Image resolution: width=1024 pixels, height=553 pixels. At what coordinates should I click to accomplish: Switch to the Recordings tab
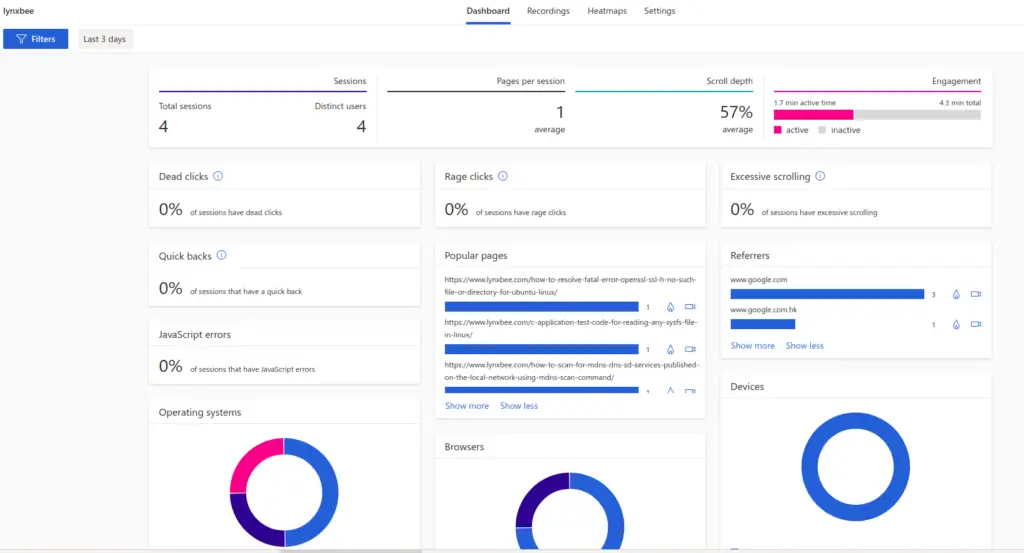point(548,11)
